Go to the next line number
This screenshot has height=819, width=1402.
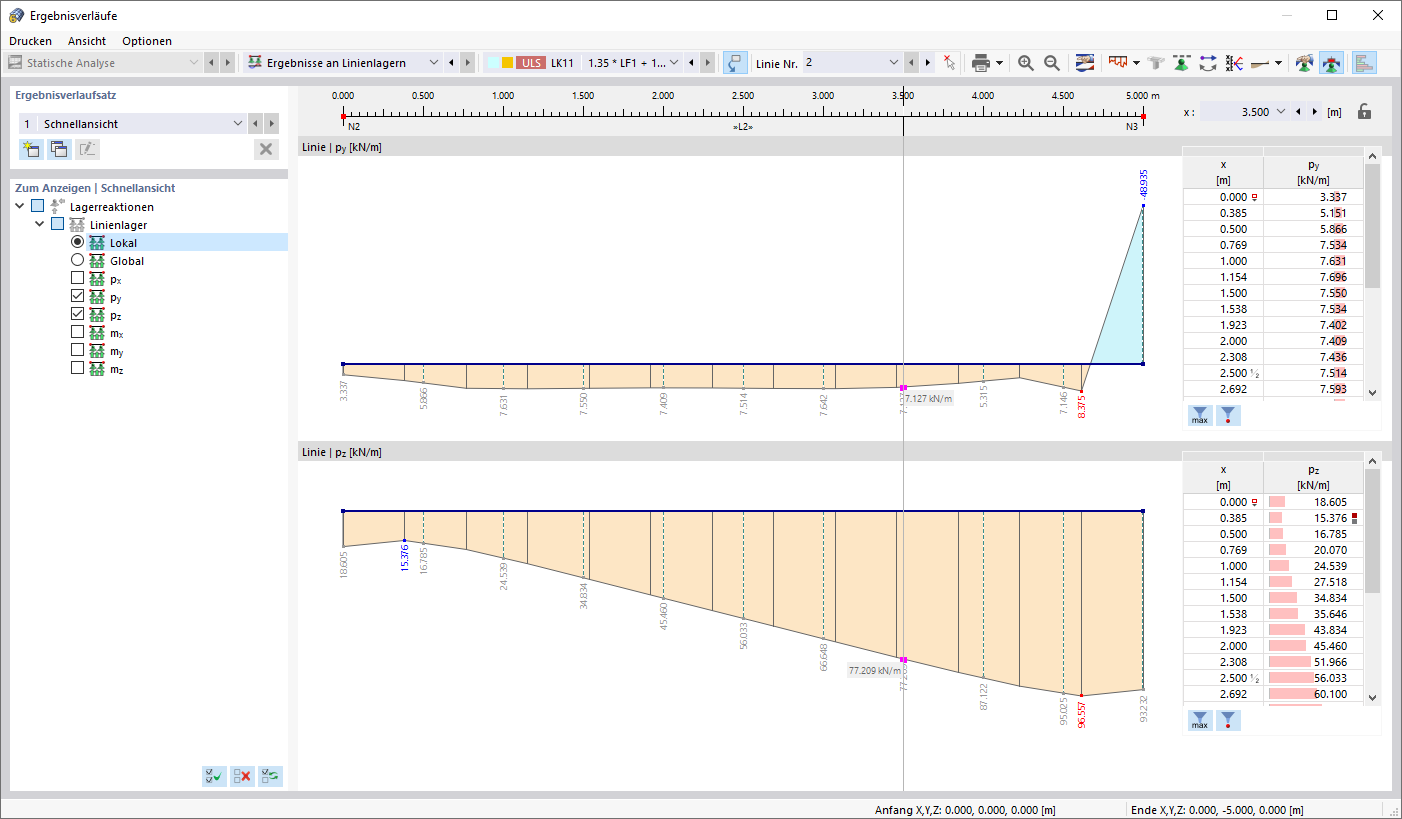928,62
